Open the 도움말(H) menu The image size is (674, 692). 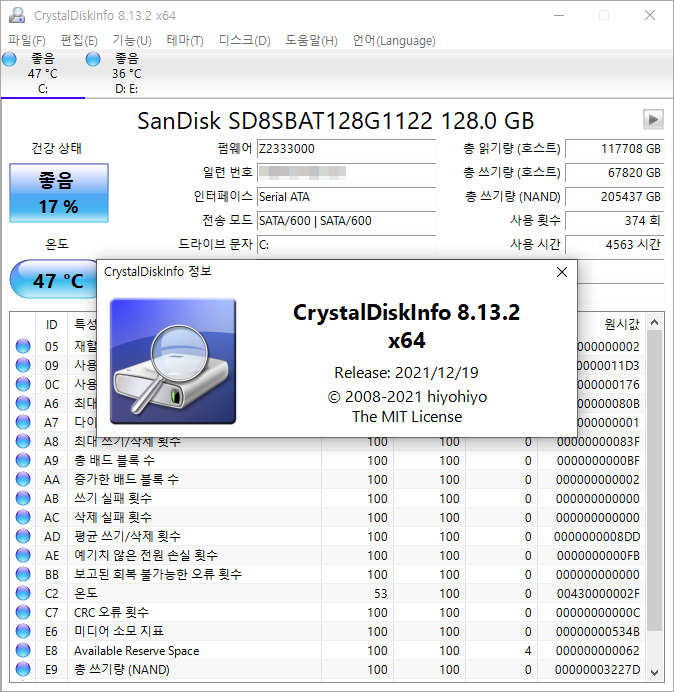pyautogui.click(x=311, y=41)
